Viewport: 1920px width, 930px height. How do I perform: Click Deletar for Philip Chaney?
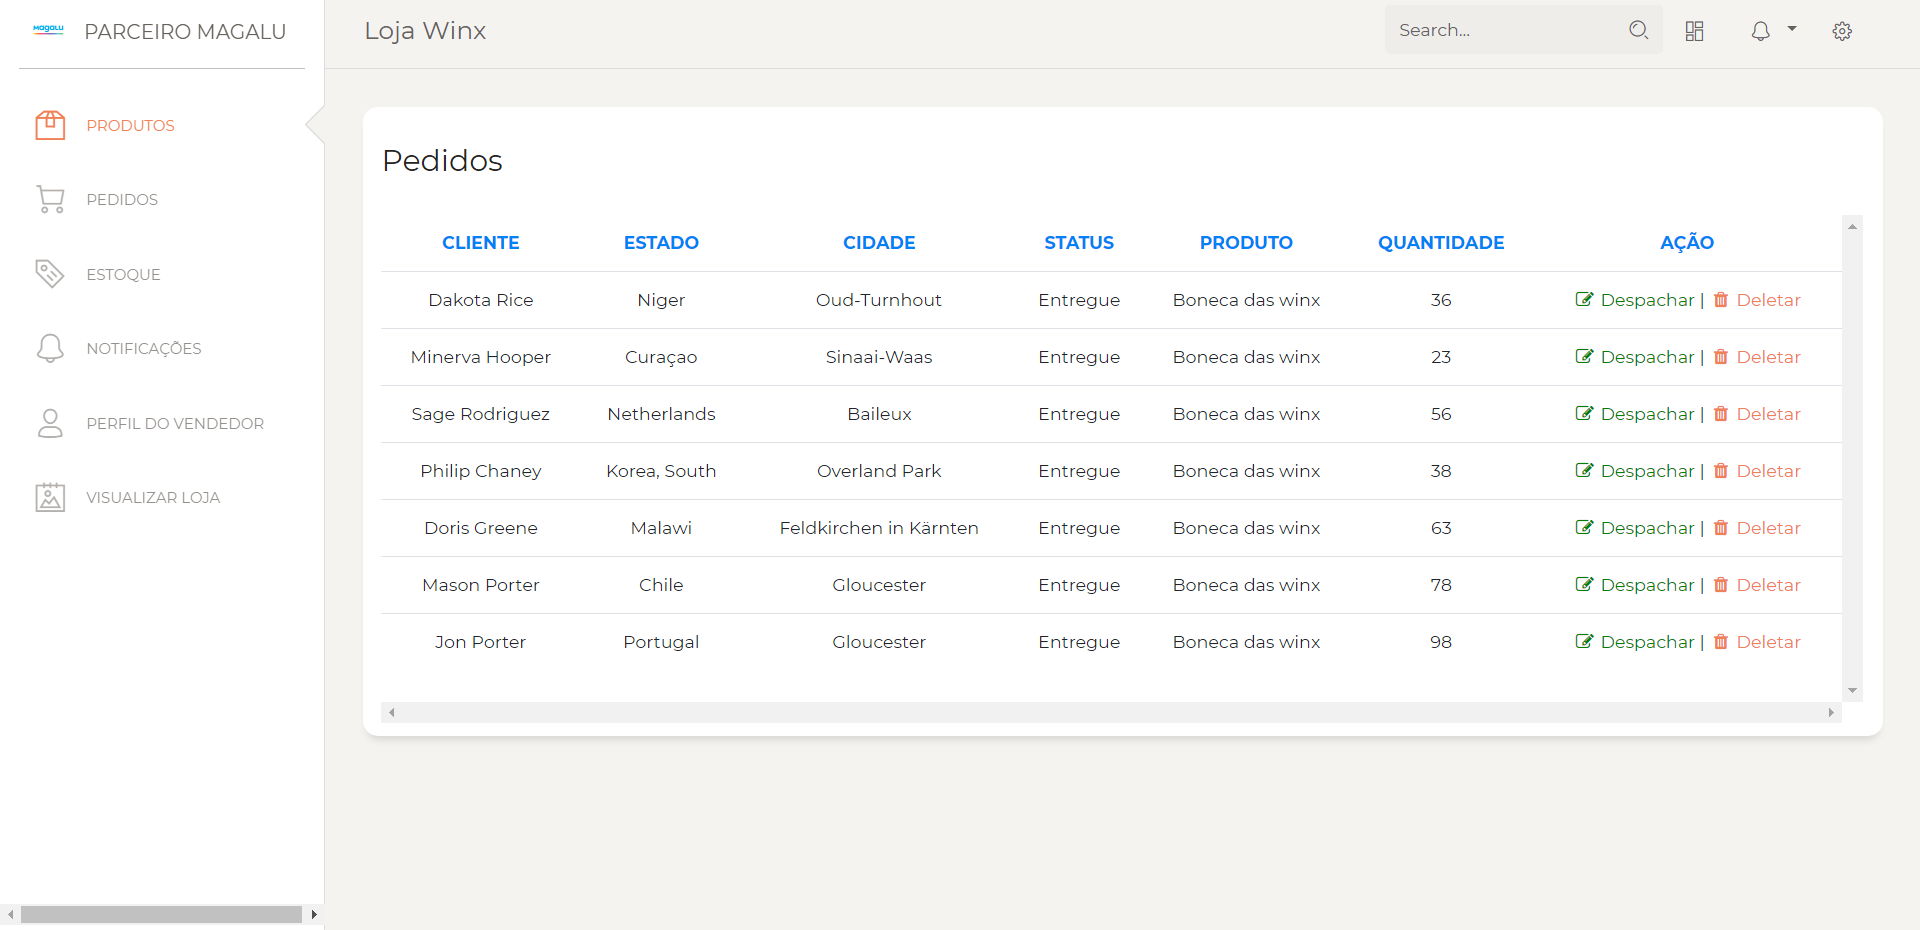tap(1768, 471)
